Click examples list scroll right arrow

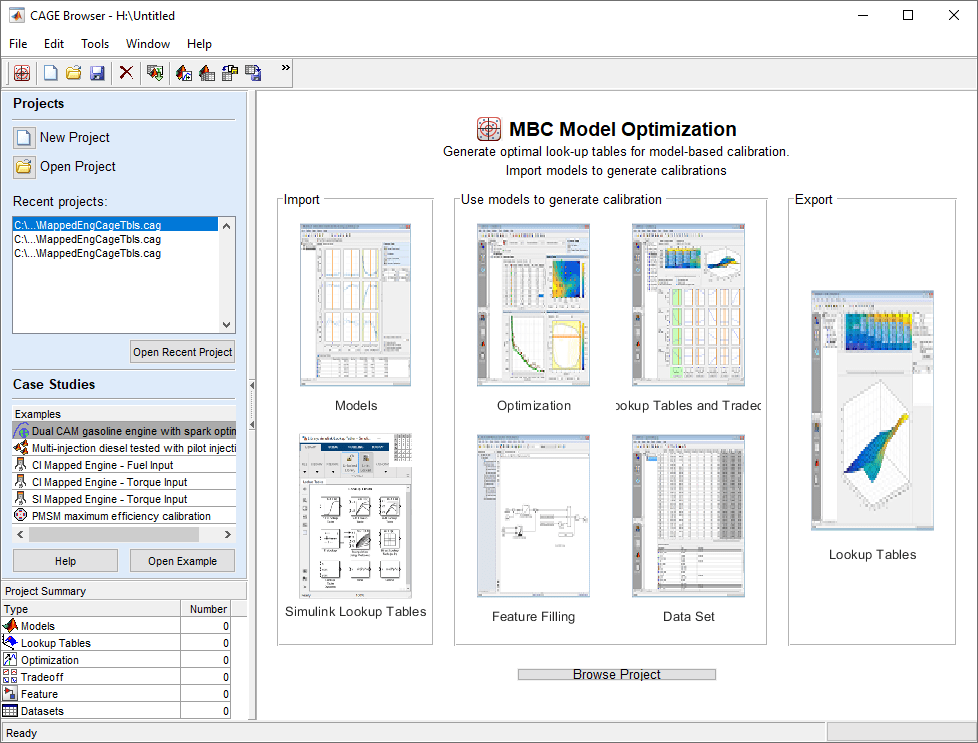click(x=228, y=535)
